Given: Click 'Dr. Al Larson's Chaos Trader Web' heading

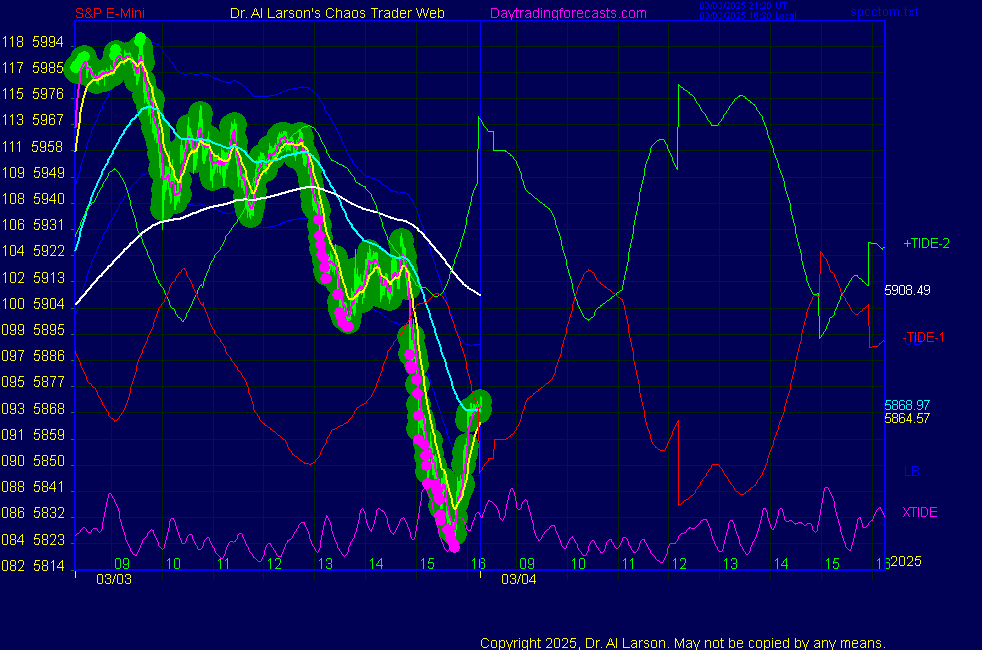Looking at the screenshot, I should (337, 13).
